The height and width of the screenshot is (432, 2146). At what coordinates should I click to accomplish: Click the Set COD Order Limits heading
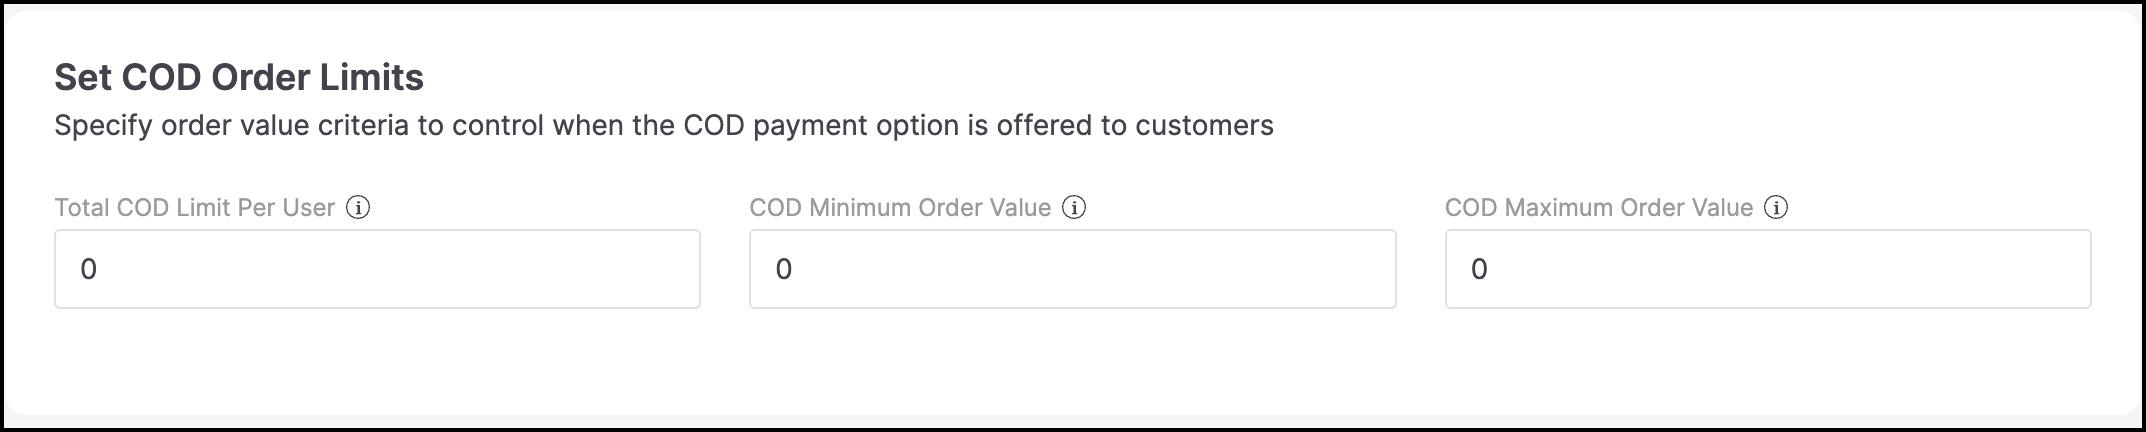point(239,77)
